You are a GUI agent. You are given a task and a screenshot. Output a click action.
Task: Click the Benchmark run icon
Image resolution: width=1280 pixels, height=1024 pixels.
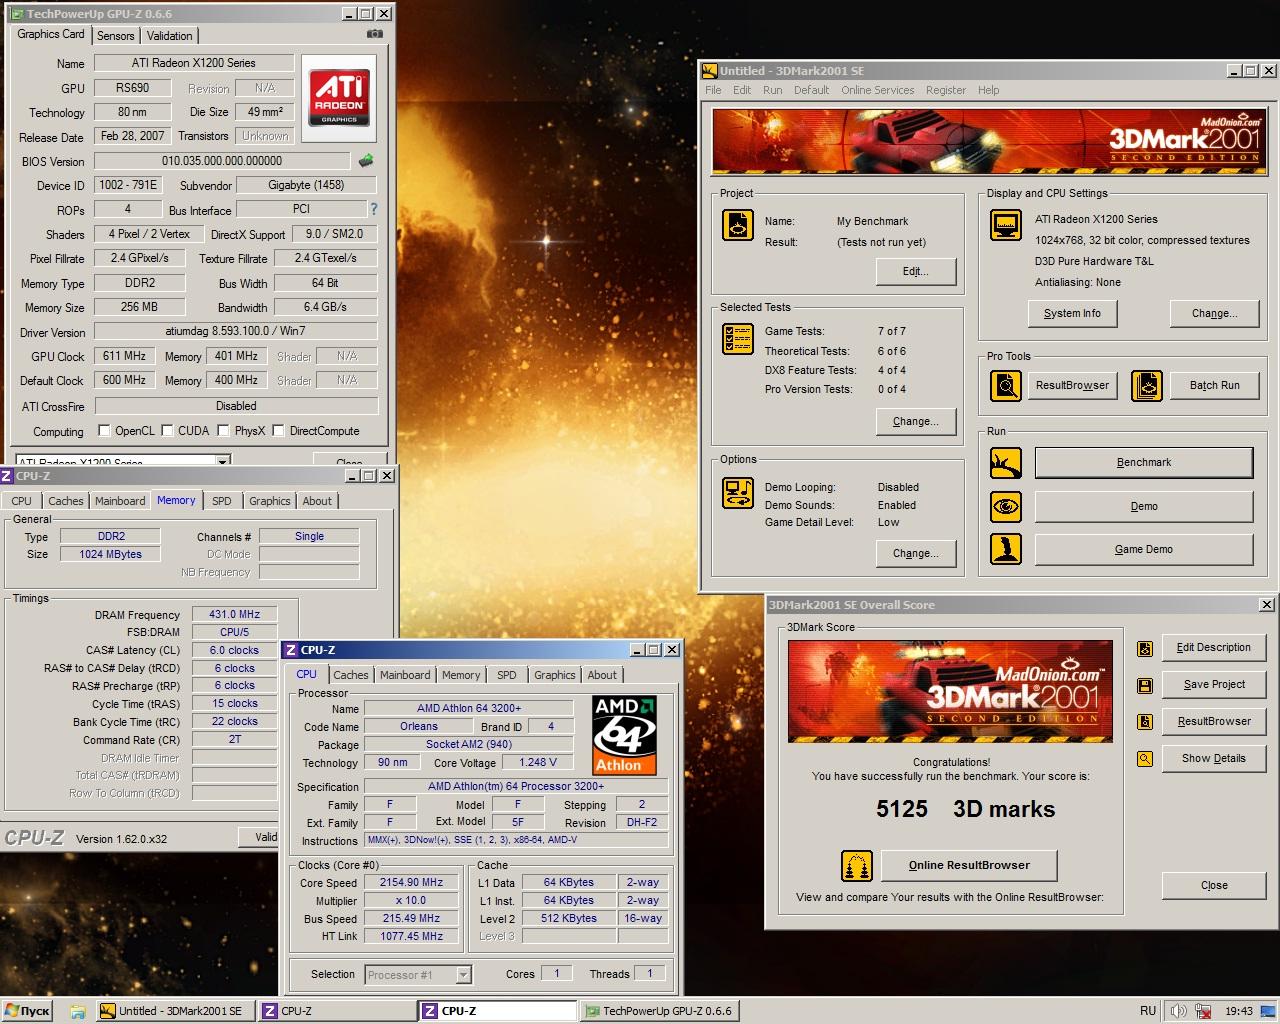1006,463
